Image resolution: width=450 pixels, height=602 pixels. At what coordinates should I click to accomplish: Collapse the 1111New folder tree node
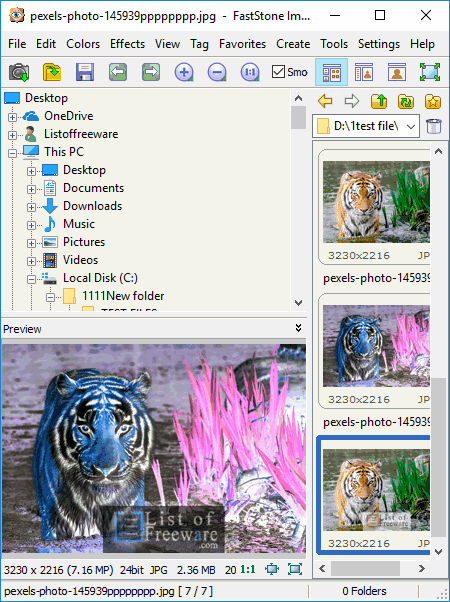50,297
